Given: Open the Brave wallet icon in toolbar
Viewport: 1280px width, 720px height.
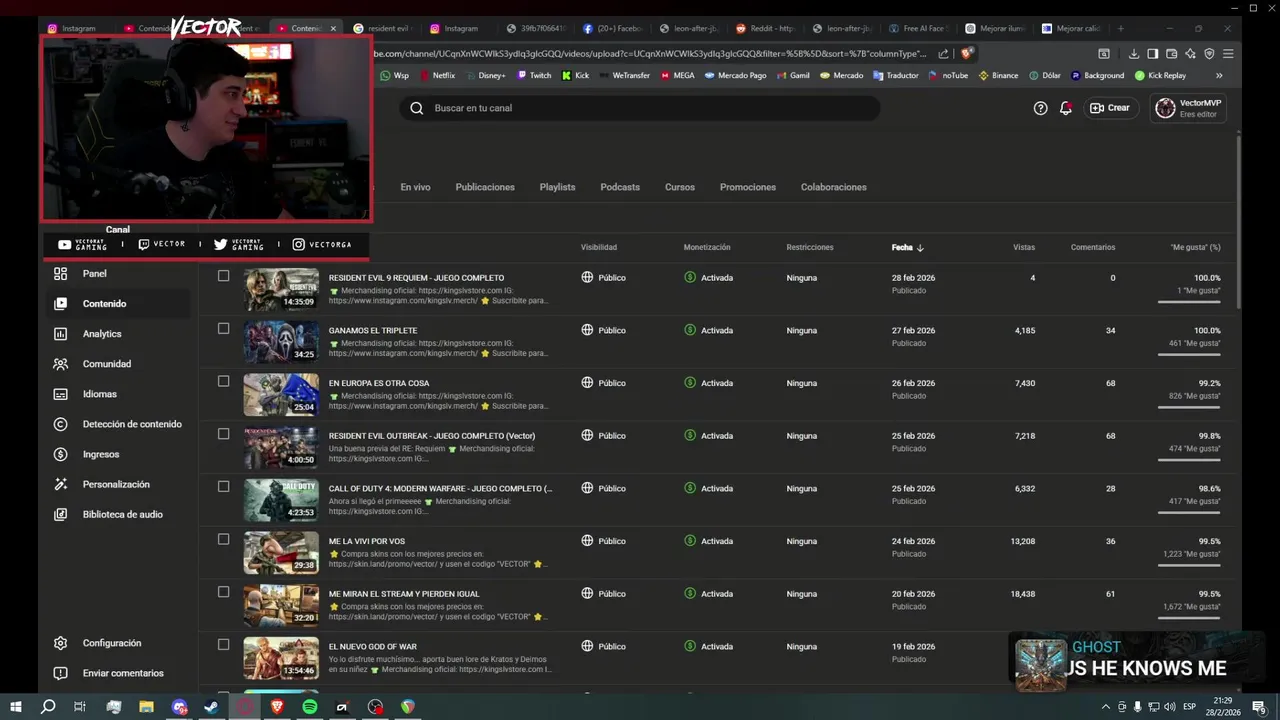Looking at the screenshot, I should 1171,54.
